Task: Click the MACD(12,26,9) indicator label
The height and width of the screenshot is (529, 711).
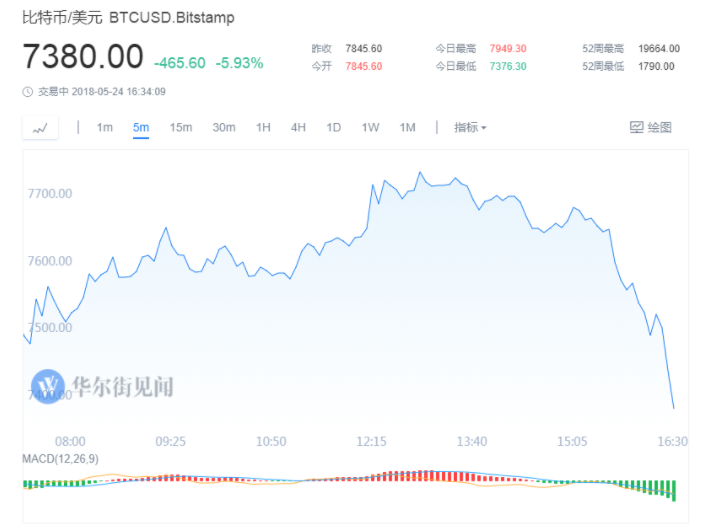Action: [61, 458]
